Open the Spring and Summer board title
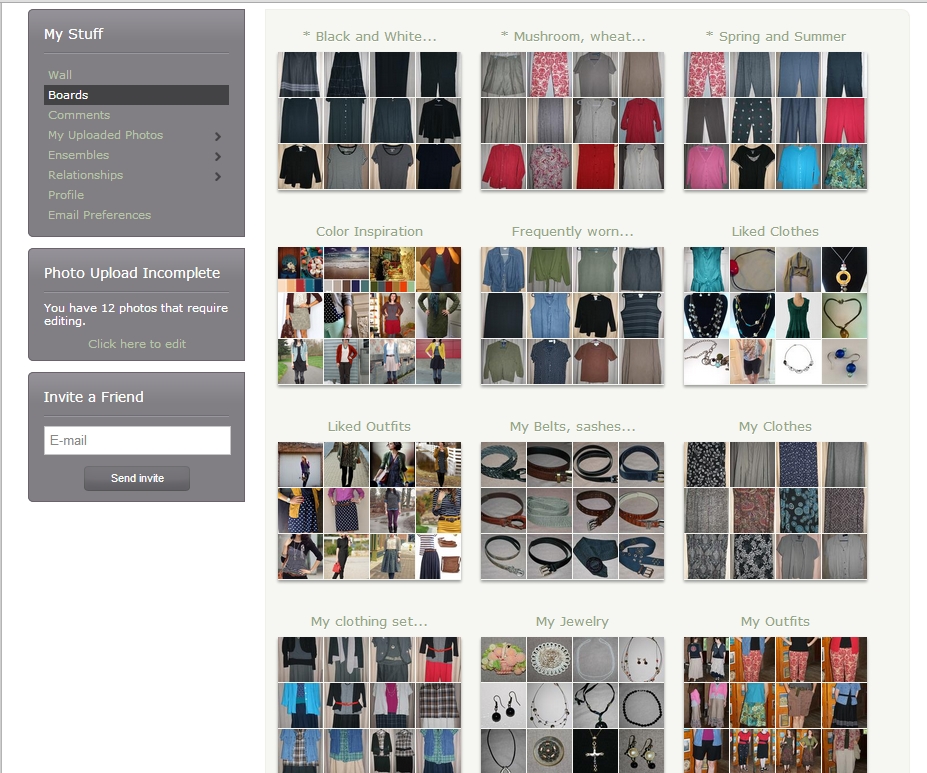Screen dimensions: 927x773 (775, 37)
